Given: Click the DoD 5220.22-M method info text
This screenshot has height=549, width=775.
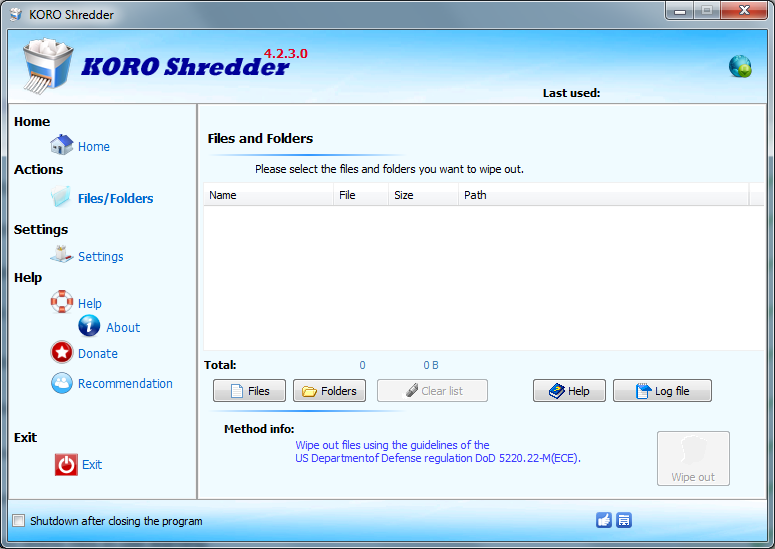Looking at the screenshot, I should [438, 452].
